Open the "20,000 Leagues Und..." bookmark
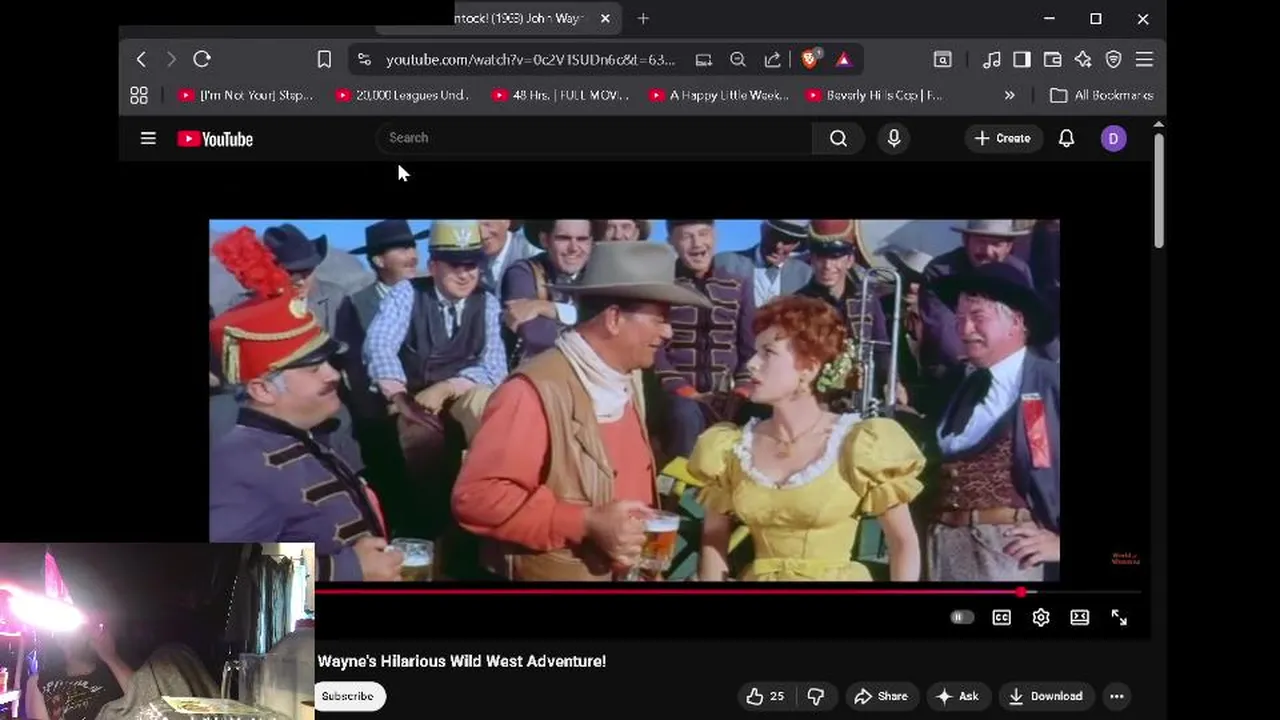The height and width of the screenshot is (720, 1280). pos(402,95)
